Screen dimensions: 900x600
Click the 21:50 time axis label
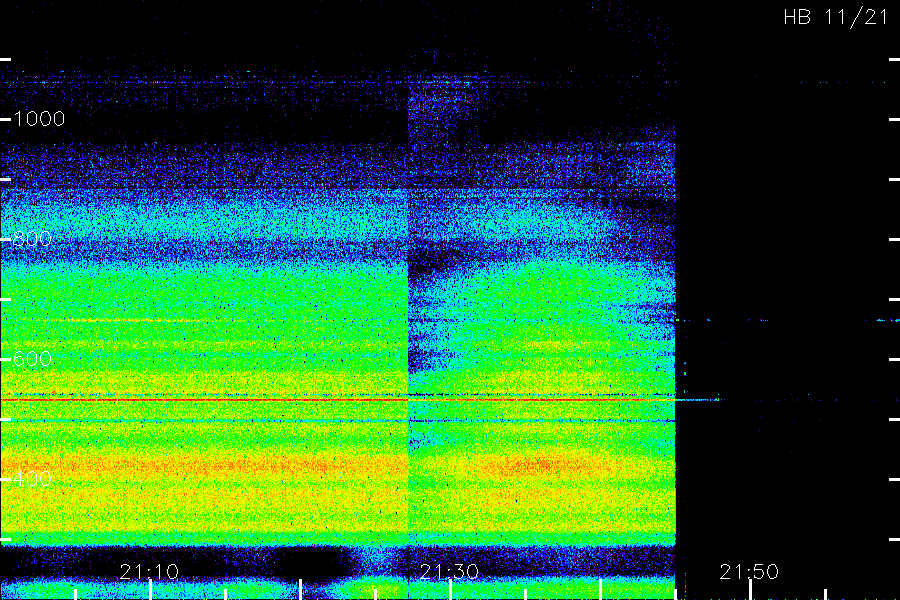tap(749, 571)
